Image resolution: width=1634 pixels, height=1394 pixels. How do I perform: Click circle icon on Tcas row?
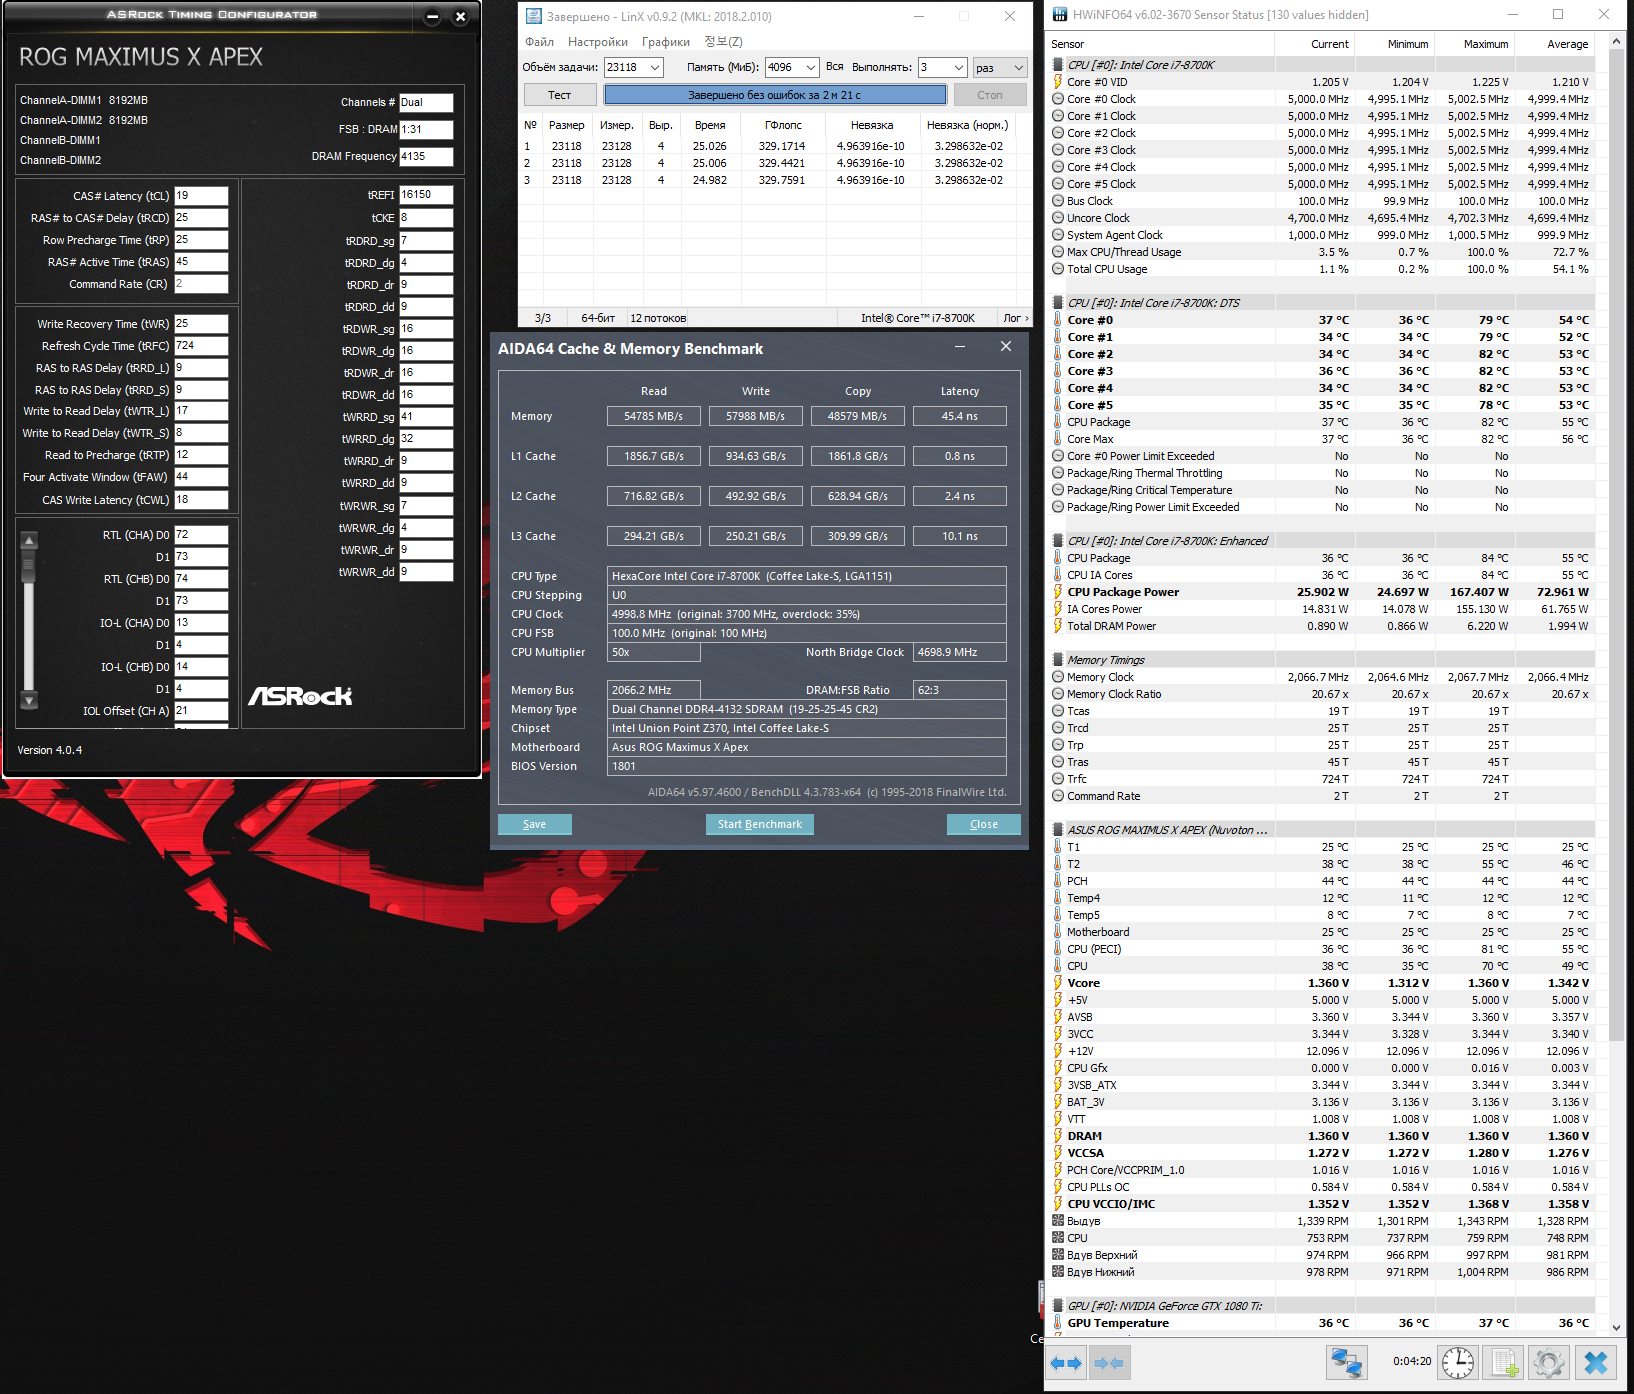(x=1058, y=711)
